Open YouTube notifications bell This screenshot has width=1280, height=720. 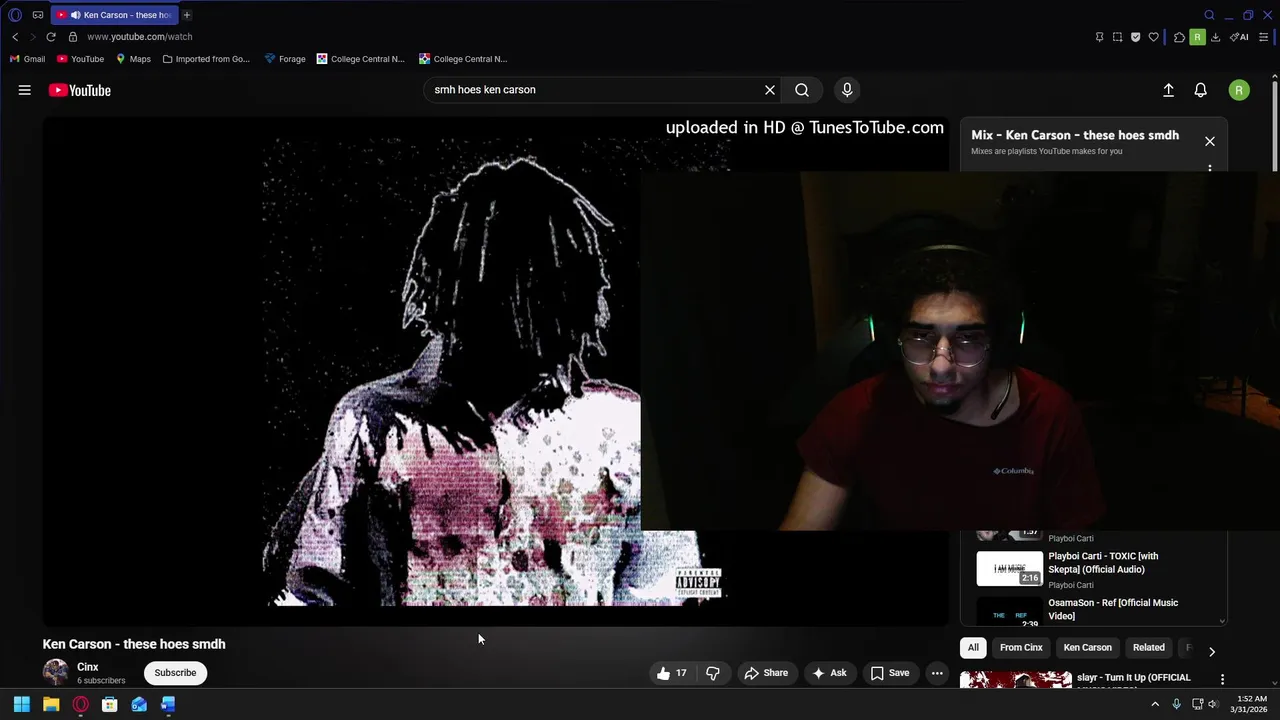click(x=1201, y=90)
